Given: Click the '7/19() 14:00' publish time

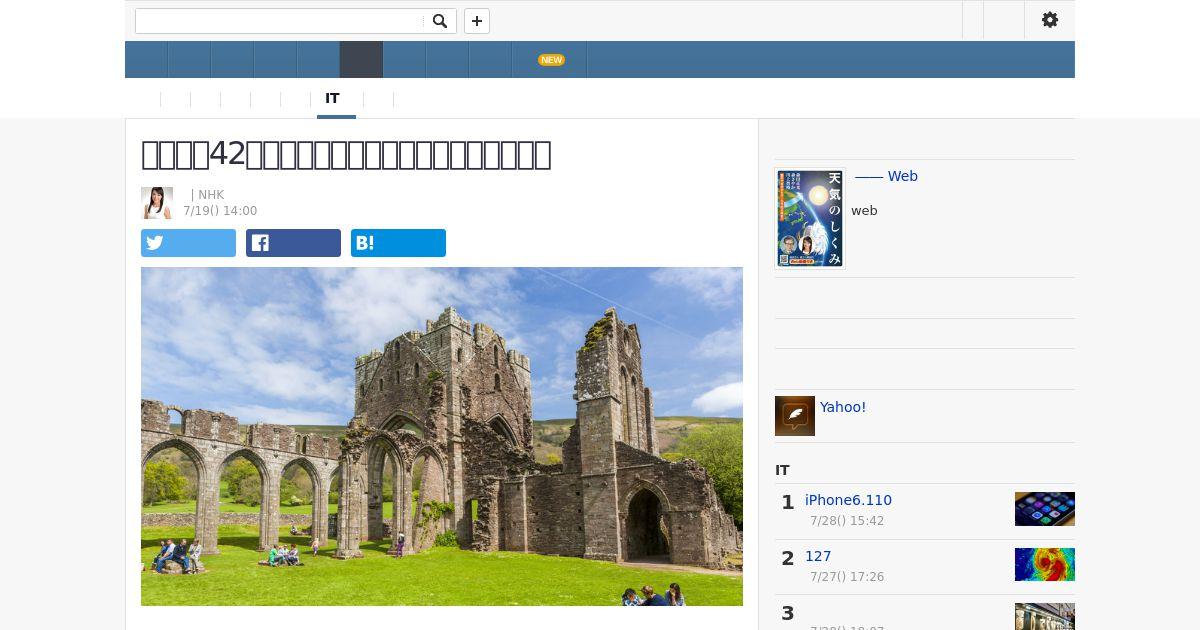Looking at the screenshot, I should 220,211.
